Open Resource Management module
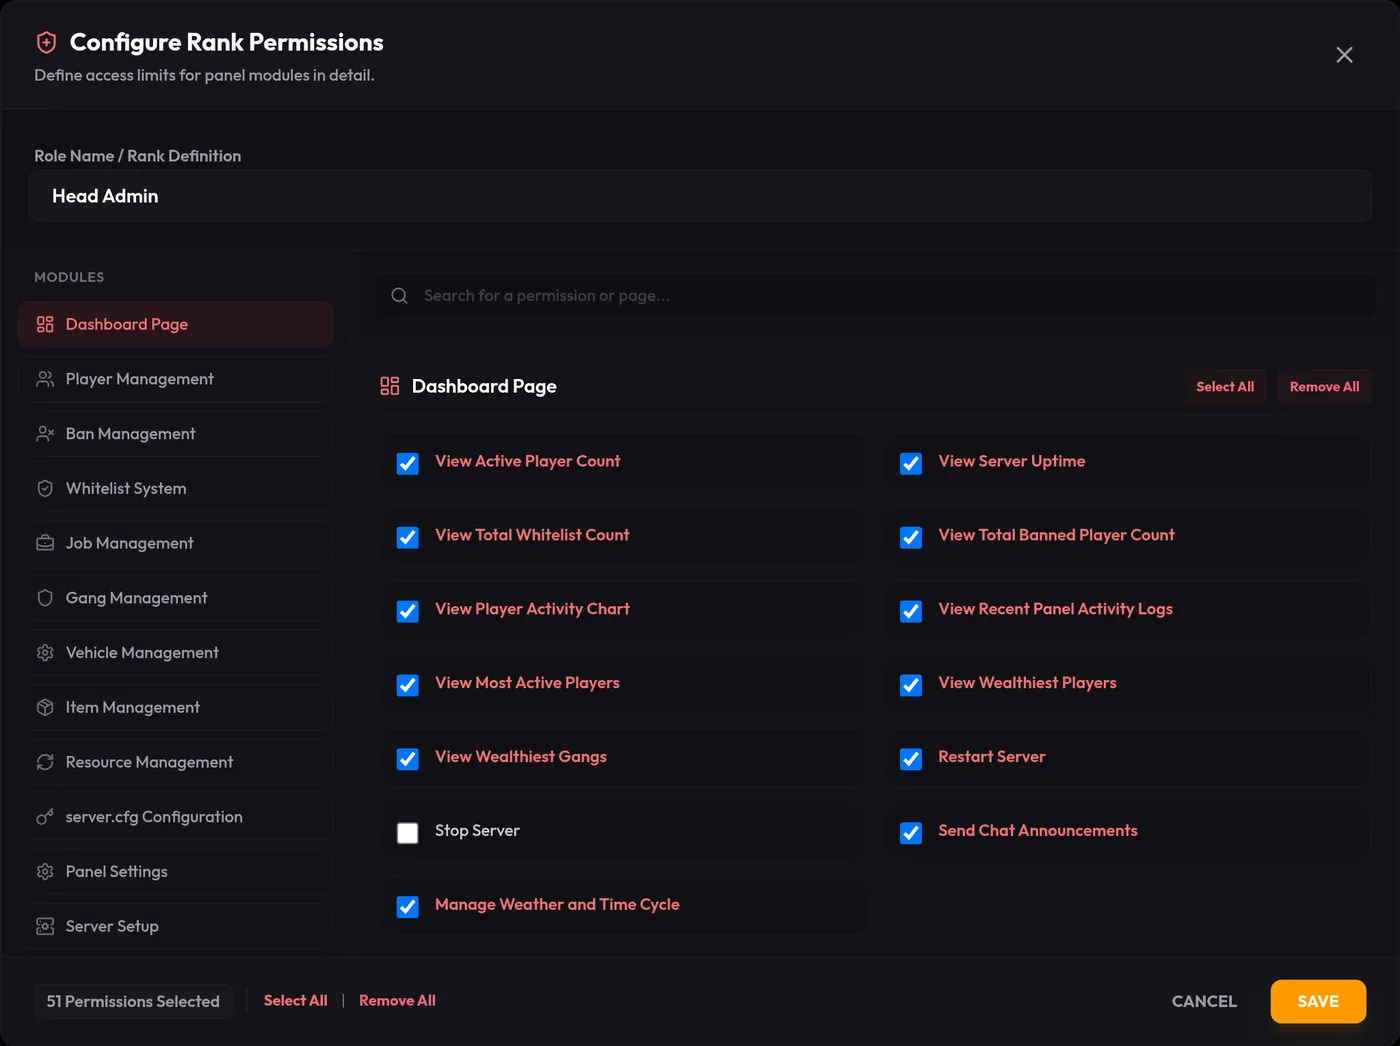This screenshot has height=1046, width=1400. click(176, 762)
